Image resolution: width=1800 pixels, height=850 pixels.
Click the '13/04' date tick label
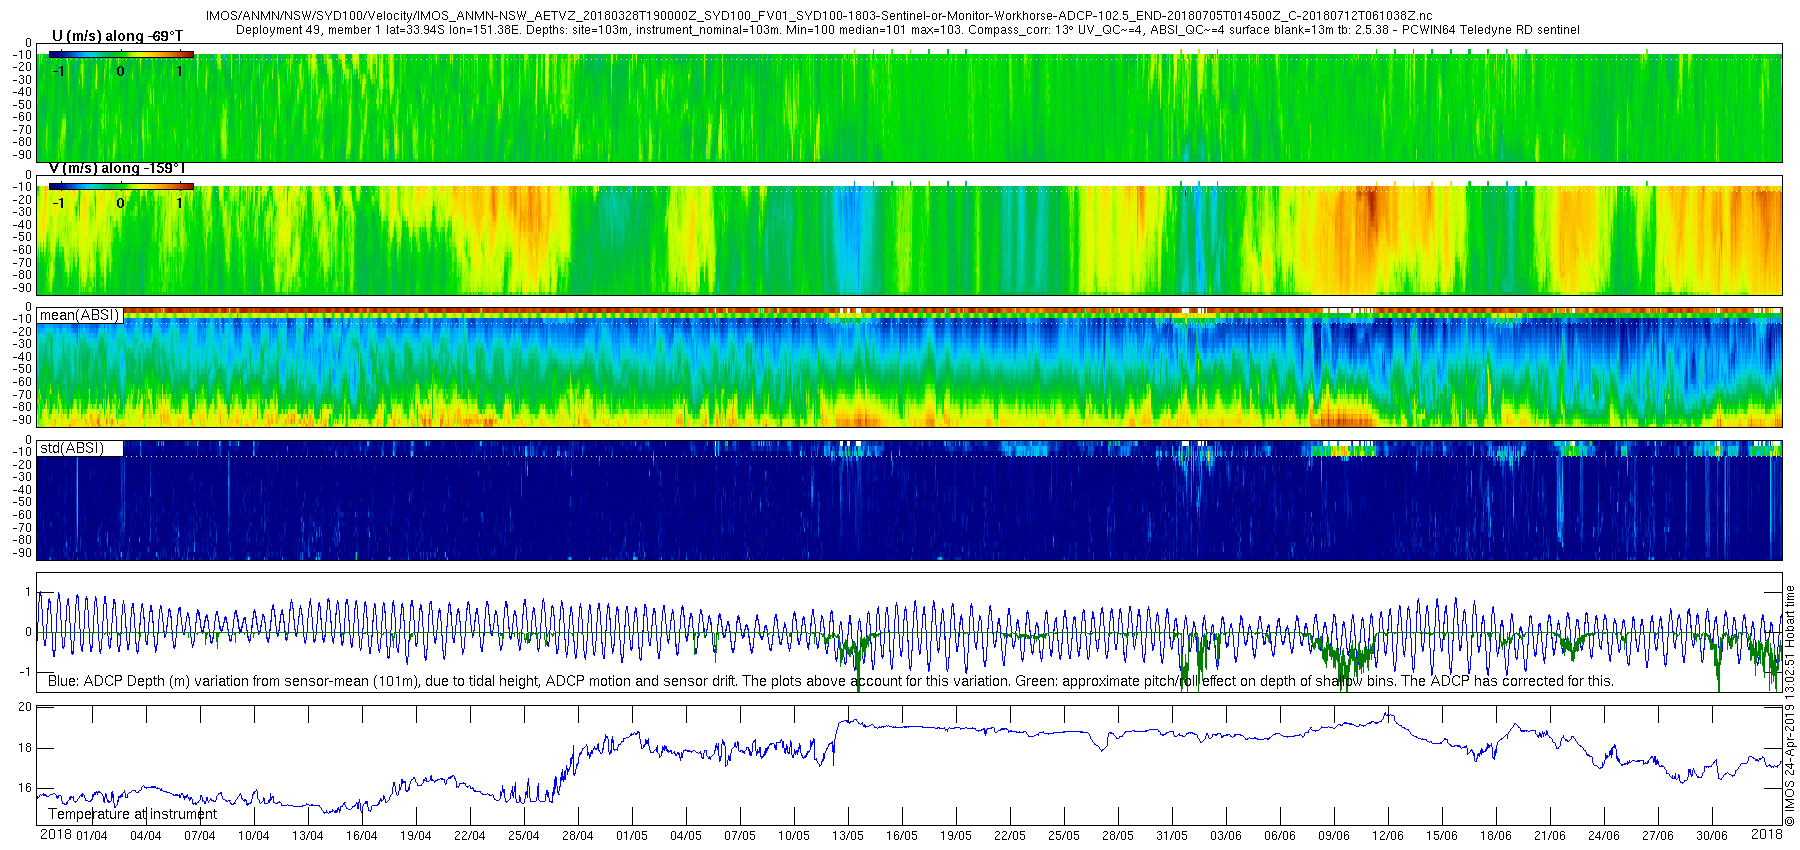(308, 836)
